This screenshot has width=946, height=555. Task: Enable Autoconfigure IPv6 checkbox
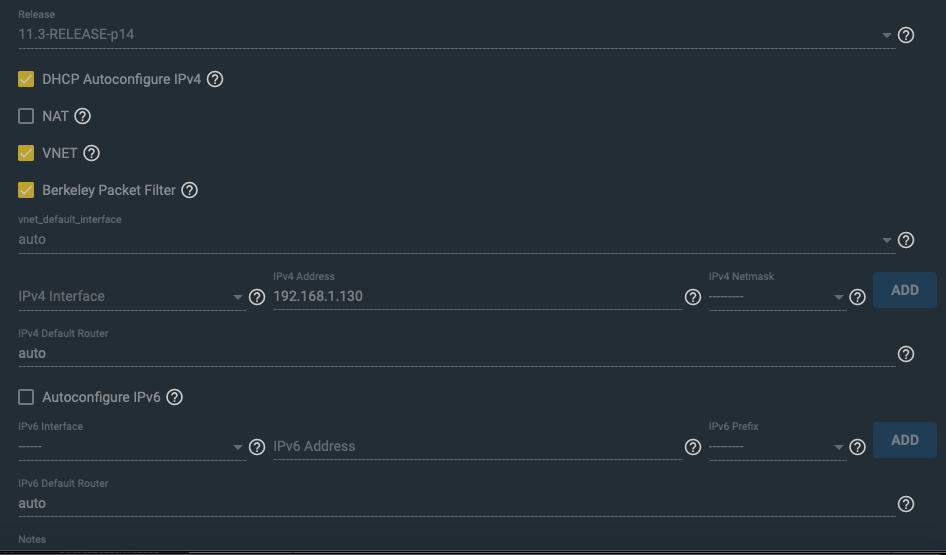pos(26,397)
